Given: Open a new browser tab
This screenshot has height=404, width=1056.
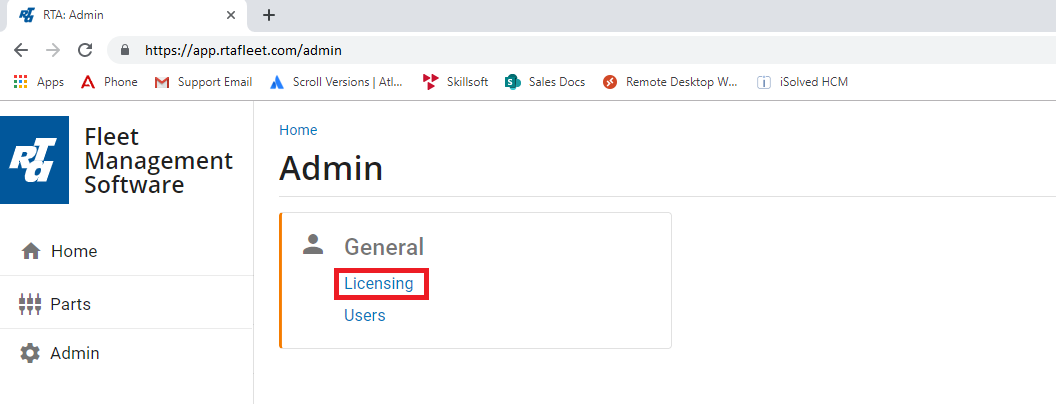Looking at the screenshot, I should point(268,15).
